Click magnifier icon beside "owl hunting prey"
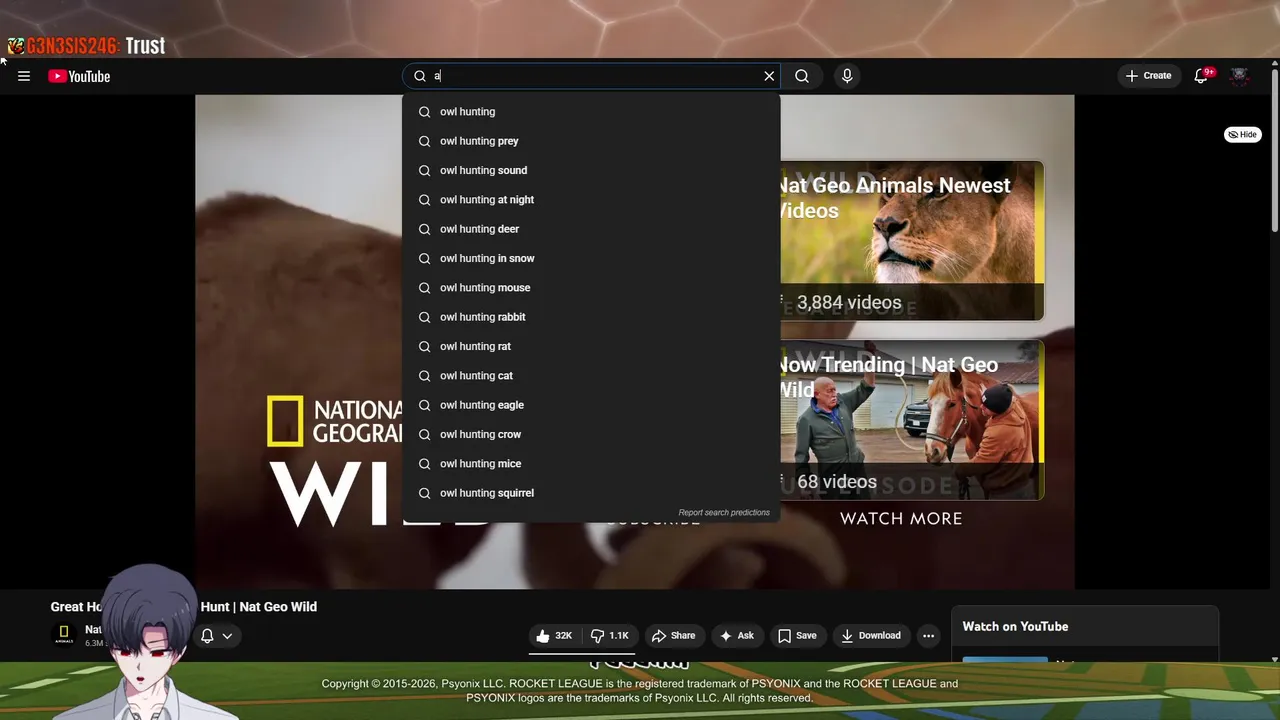Image resolution: width=1280 pixels, height=720 pixels. click(424, 141)
